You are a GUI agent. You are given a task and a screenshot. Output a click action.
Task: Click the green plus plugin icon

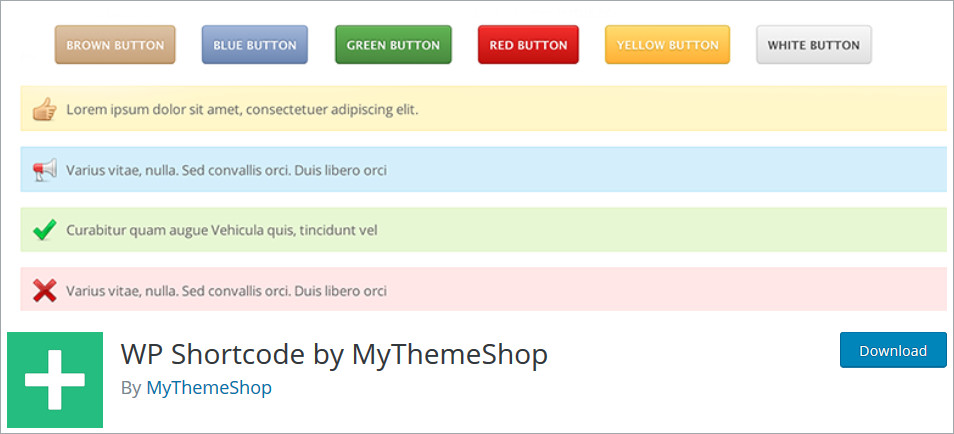click(55, 379)
